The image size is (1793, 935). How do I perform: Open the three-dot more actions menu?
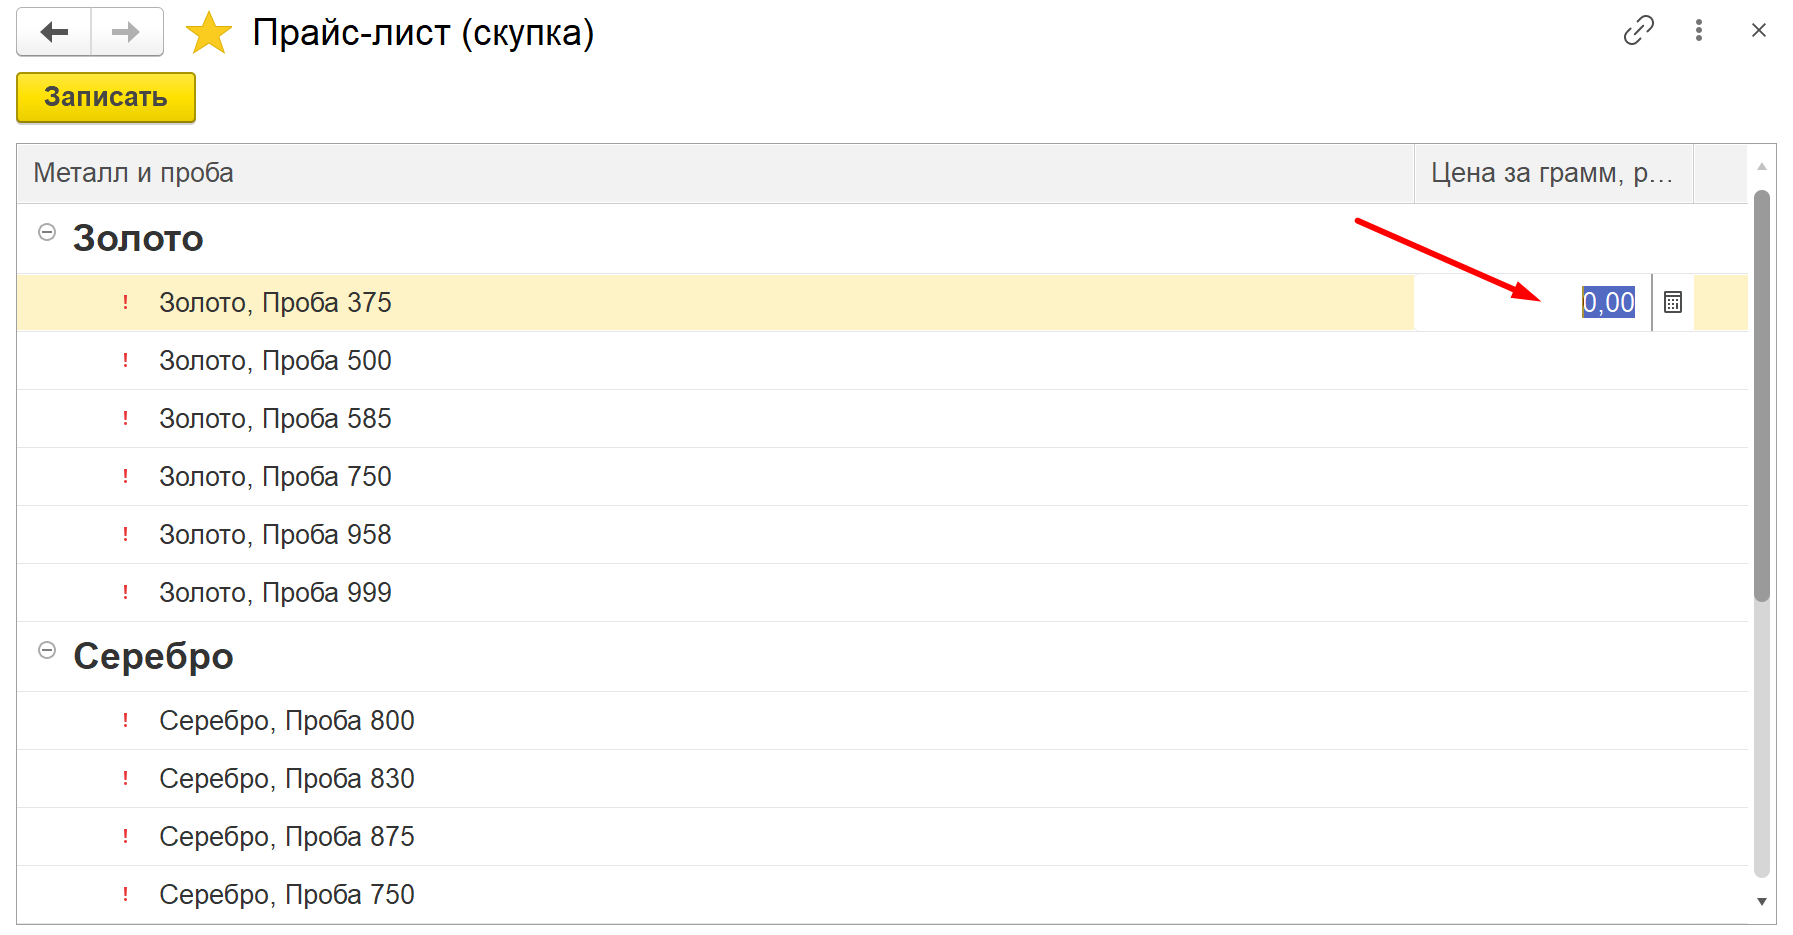(1698, 31)
